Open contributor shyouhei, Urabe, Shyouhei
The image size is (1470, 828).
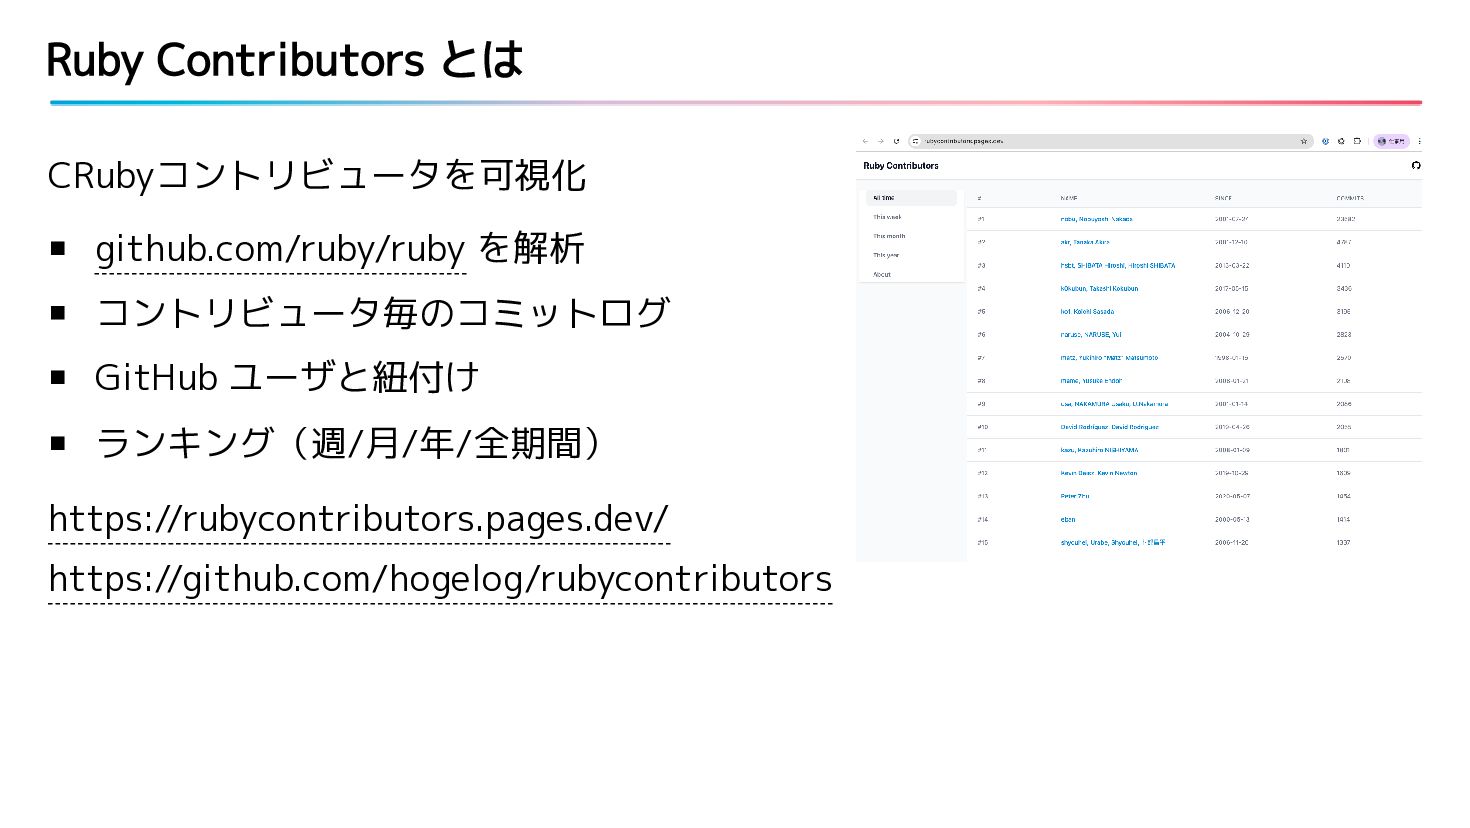point(1113,543)
